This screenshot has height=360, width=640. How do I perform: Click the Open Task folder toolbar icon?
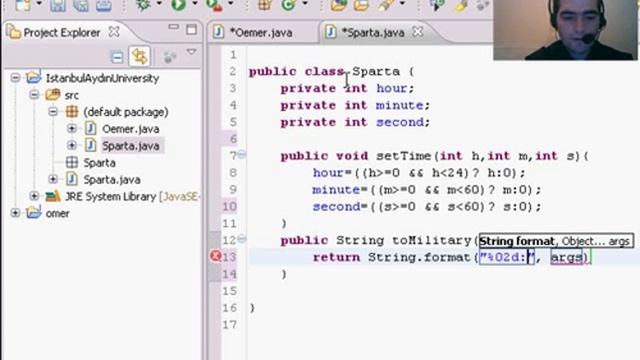coord(361,5)
